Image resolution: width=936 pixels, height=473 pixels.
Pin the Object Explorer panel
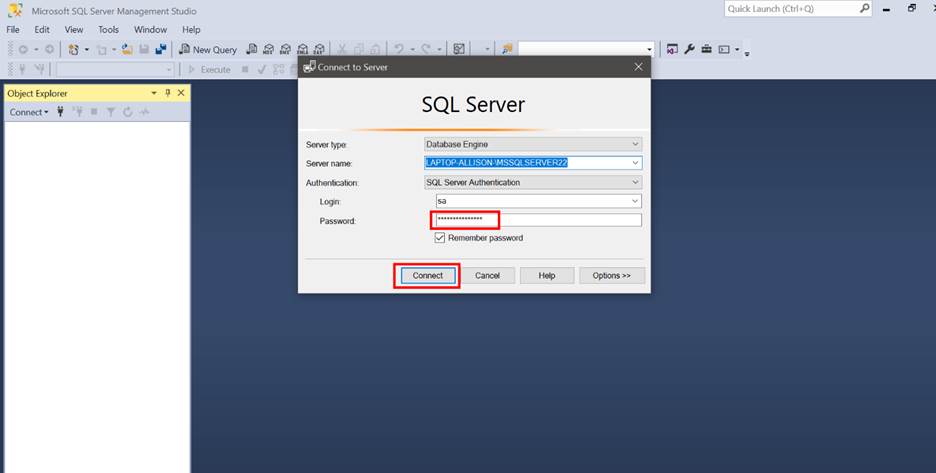coord(167,93)
